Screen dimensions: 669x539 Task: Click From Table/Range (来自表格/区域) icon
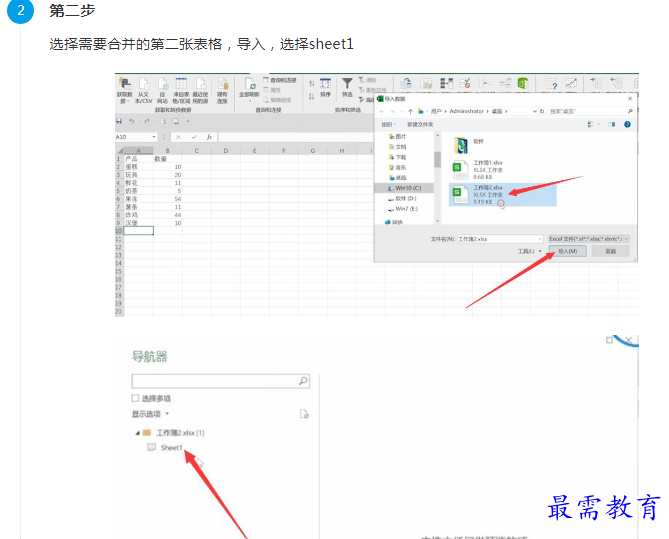[x=181, y=90]
